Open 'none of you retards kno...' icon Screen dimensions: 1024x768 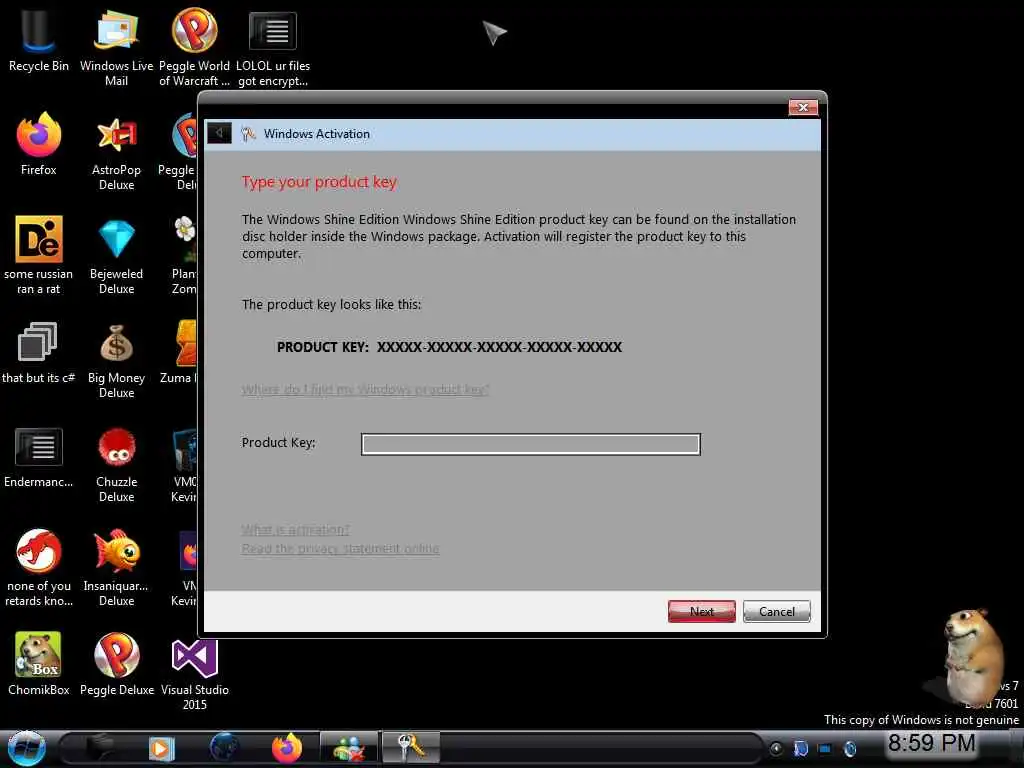(x=39, y=568)
